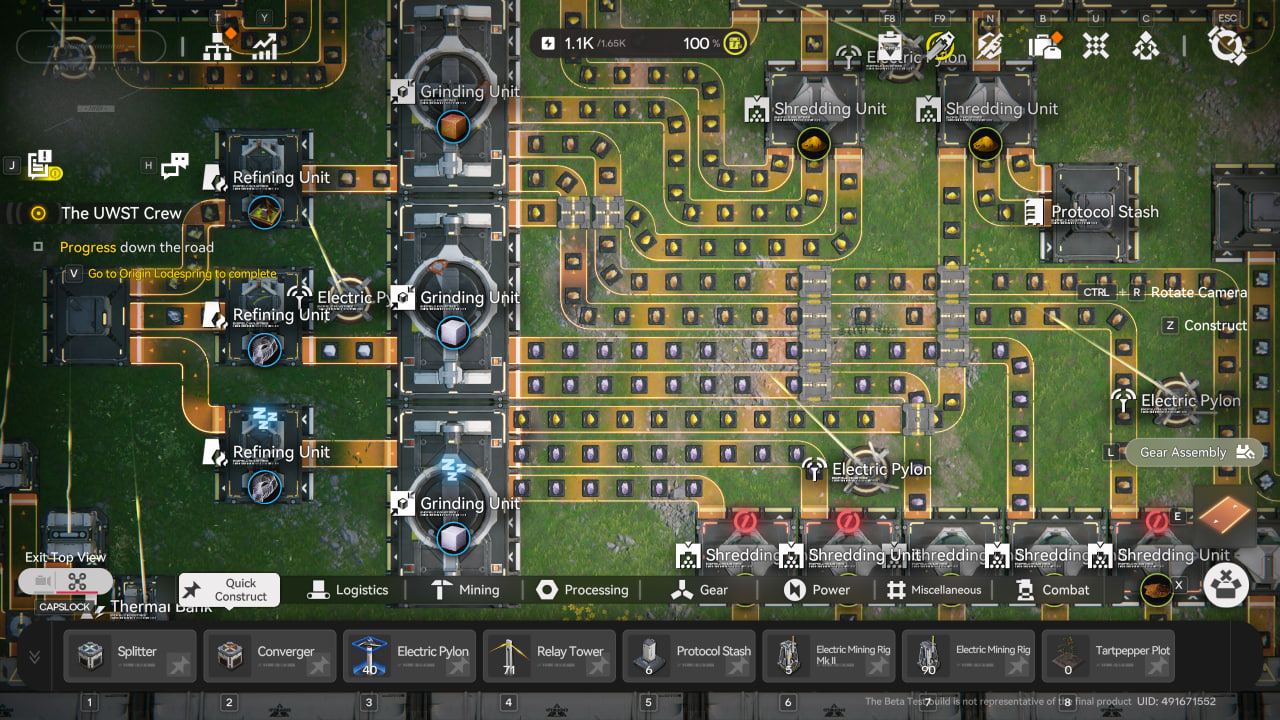
Task: Open the top-bar icon marked N
Action: click(x=990, y=46)
